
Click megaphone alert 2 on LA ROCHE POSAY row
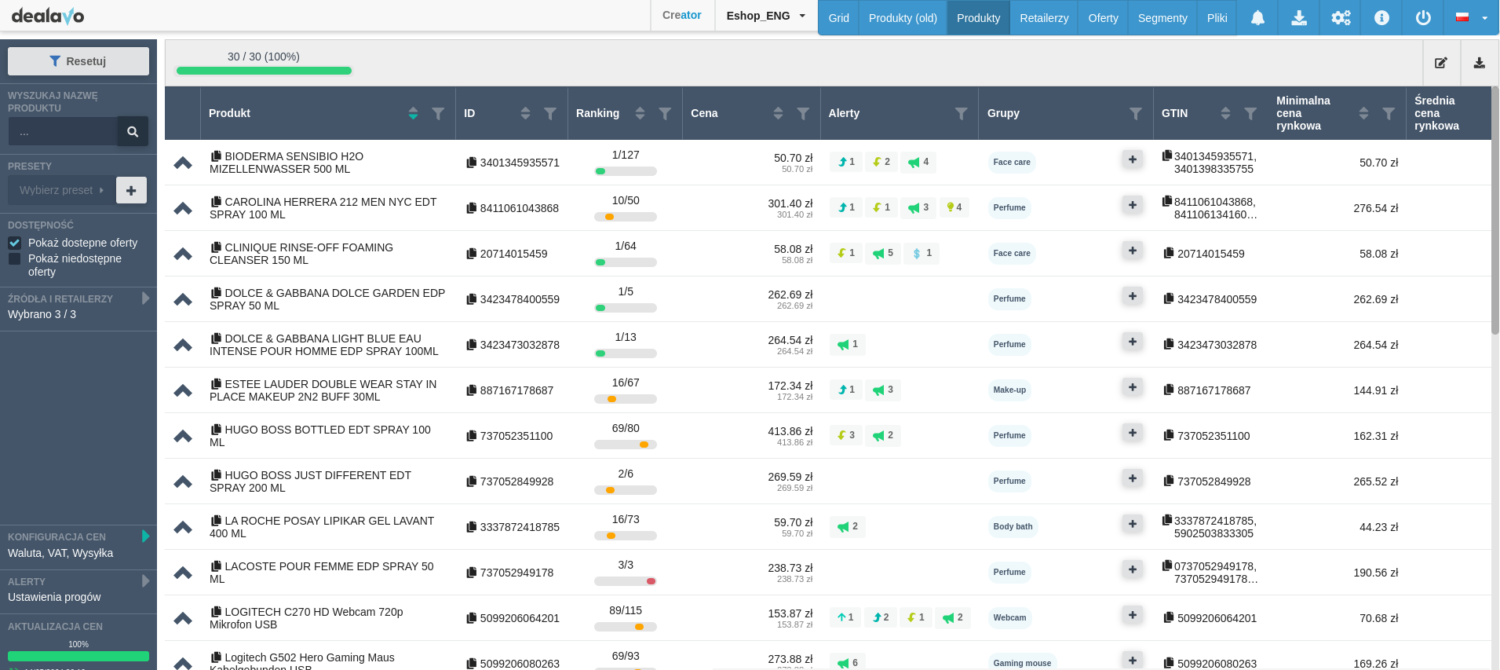tap(848, 526)
